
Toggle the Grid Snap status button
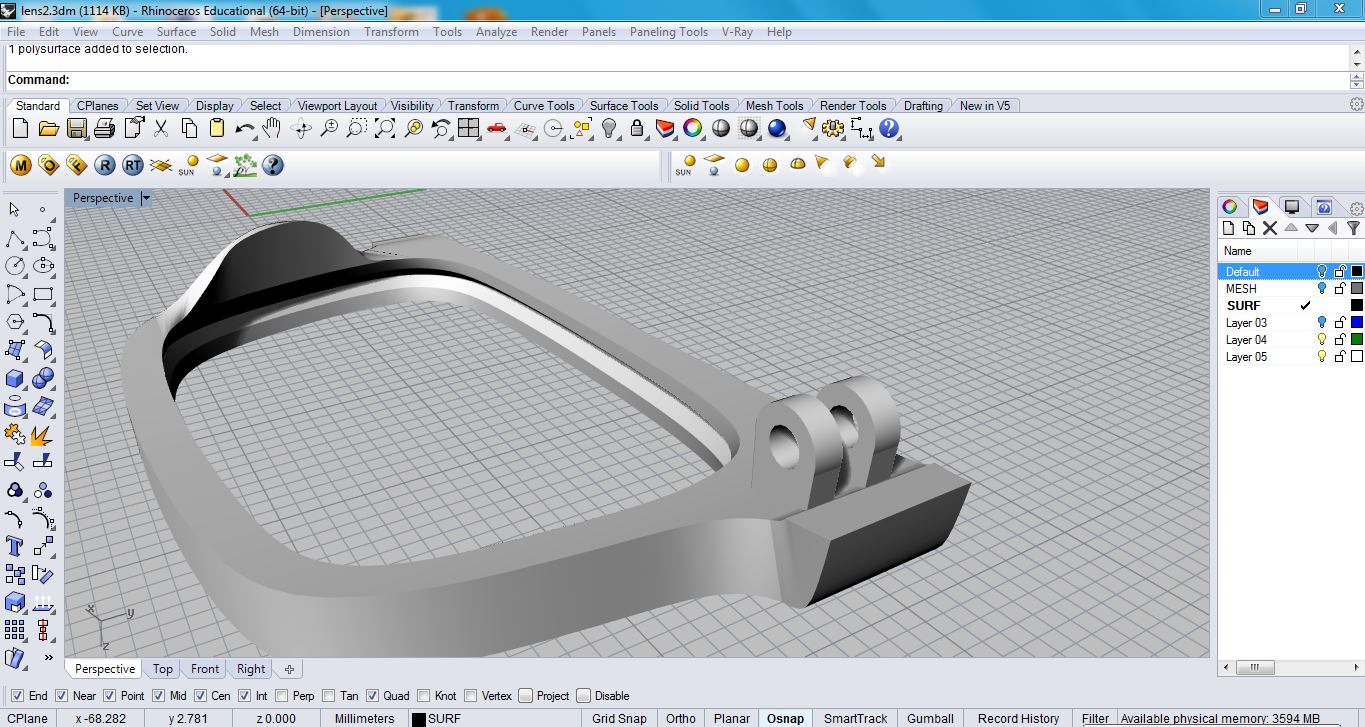tap(619, 718)
